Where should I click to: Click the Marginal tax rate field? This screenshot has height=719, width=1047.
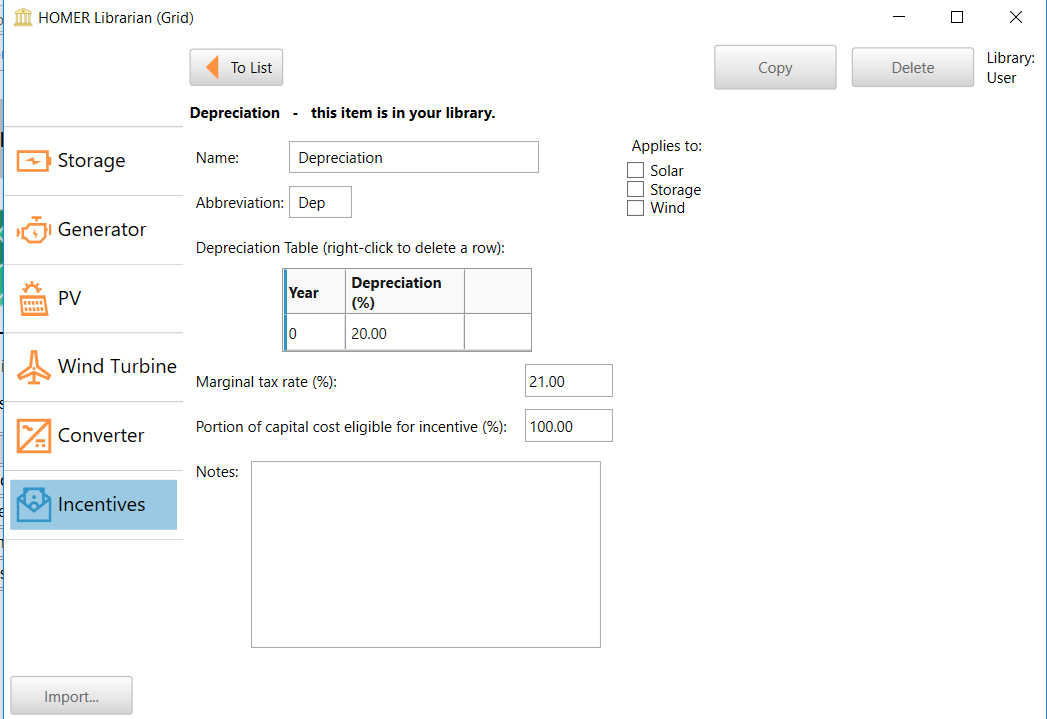click(568, 380)
